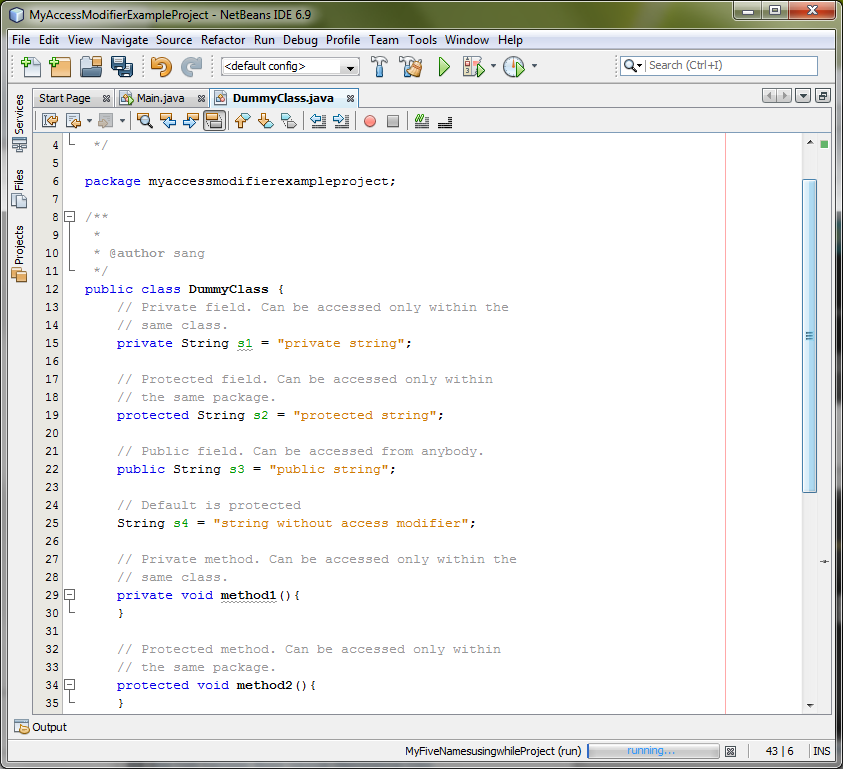Image resolution: width=843 pixels, height=769 pixels.
Task: Collapse the method1 code fold
Action: click(70, 595)
